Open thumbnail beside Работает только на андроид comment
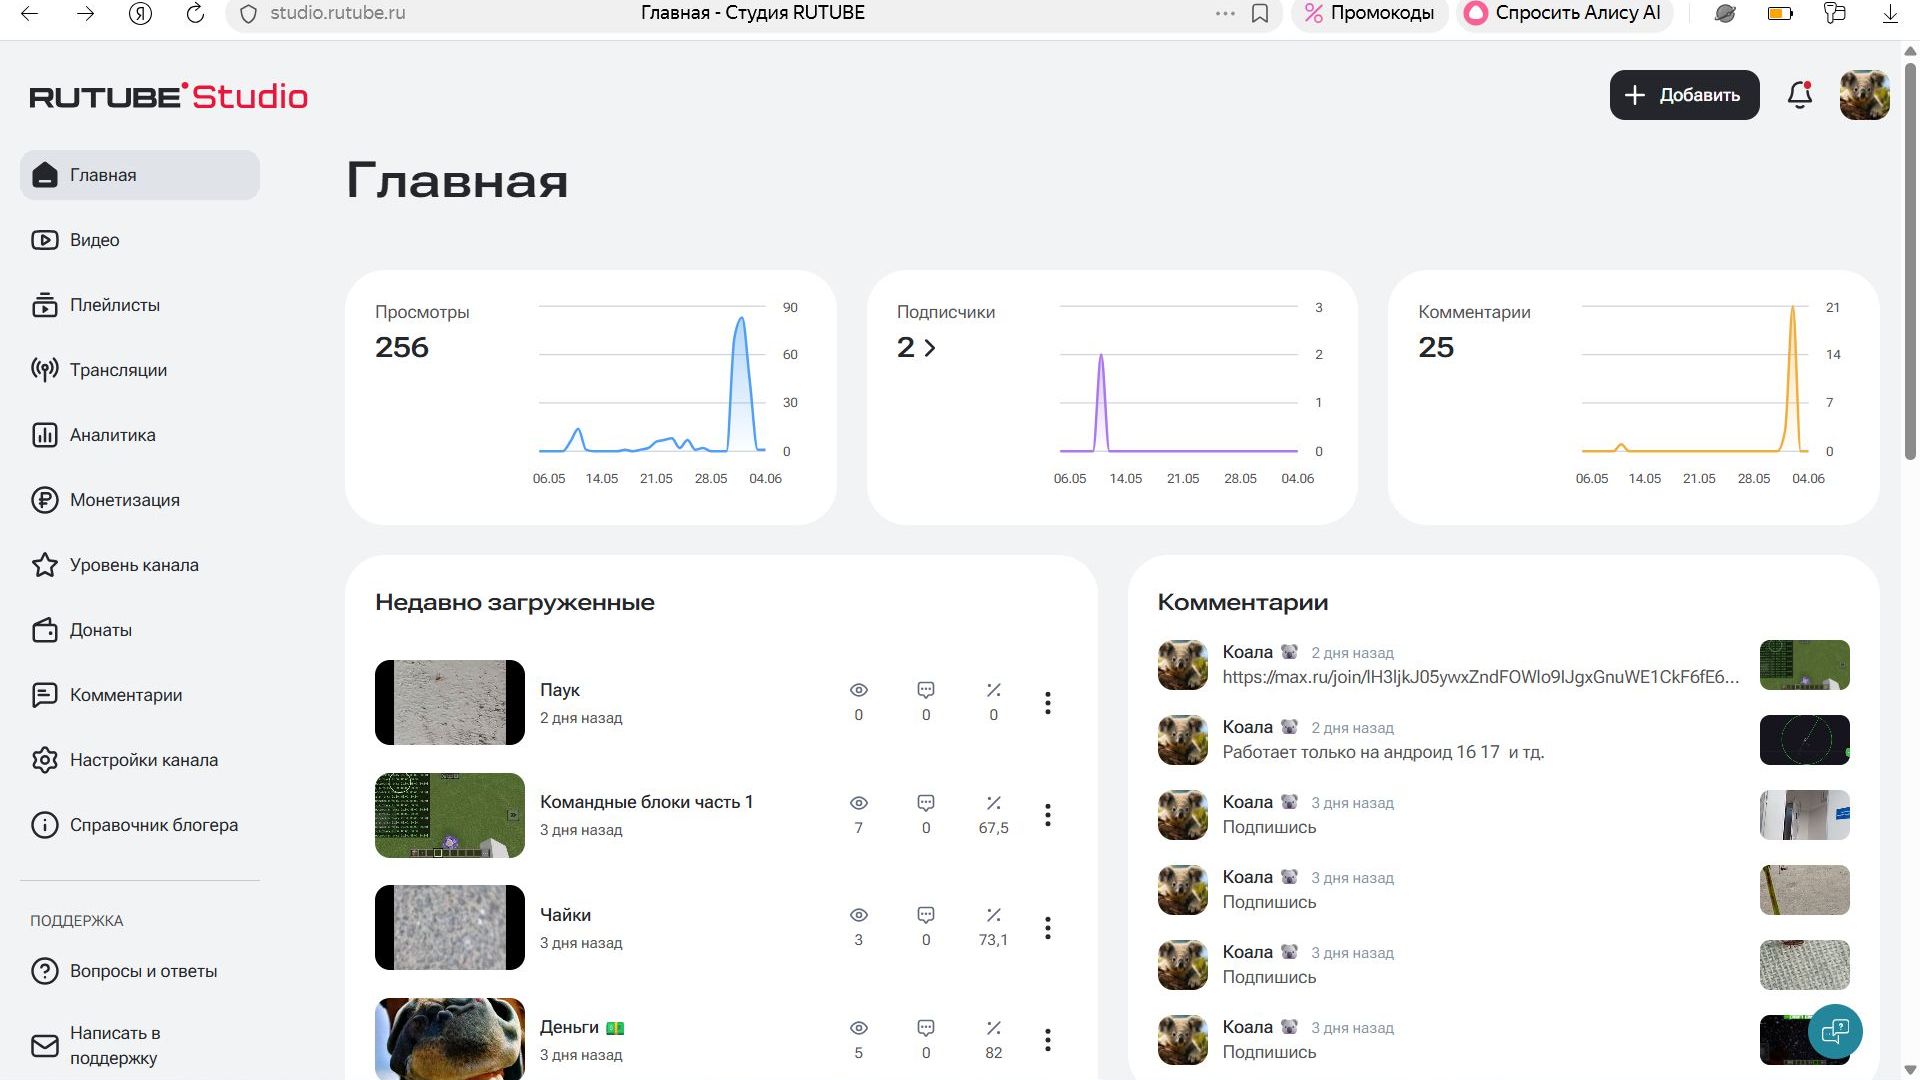Image resolution: width=1920 pixels, height=1080 pixels. [1805, 740]
